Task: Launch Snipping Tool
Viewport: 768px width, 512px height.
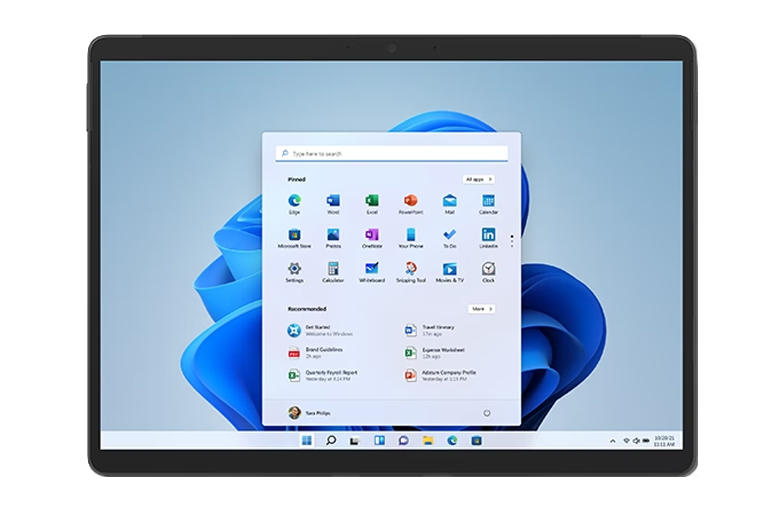Action: pyautogui.click(x=410, y=272)
